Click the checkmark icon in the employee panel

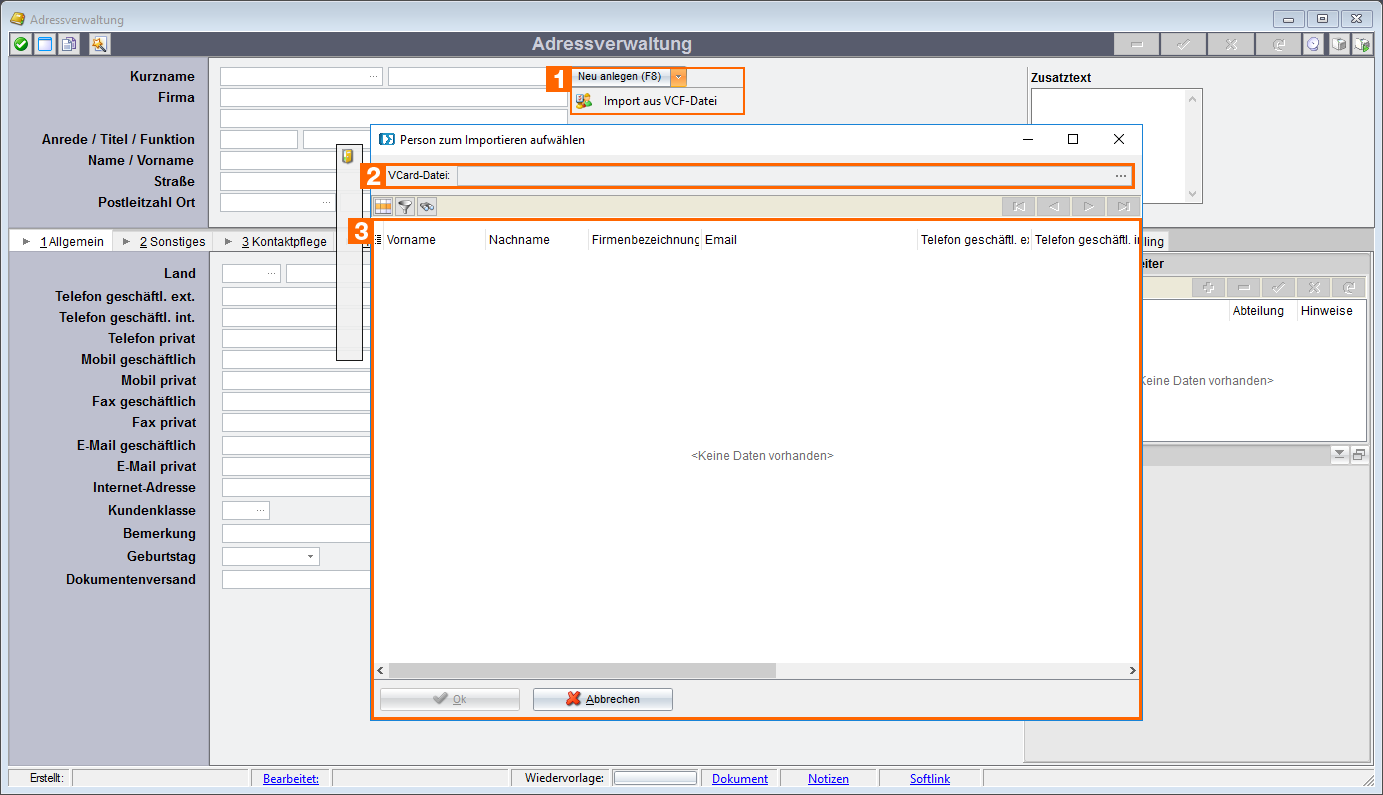(1279, 287)
